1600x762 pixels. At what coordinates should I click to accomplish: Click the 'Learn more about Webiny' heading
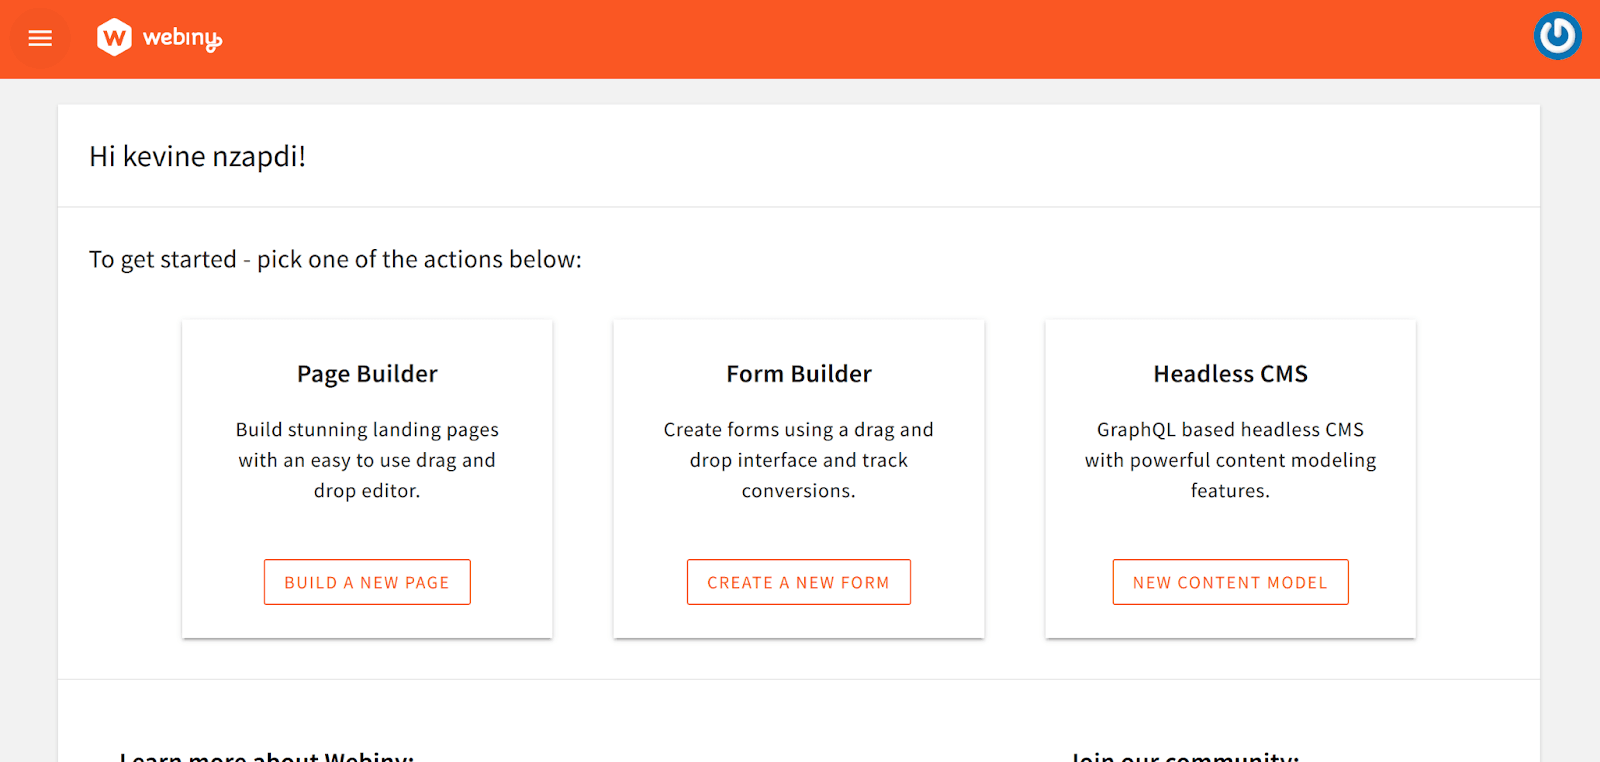[266, 756]
